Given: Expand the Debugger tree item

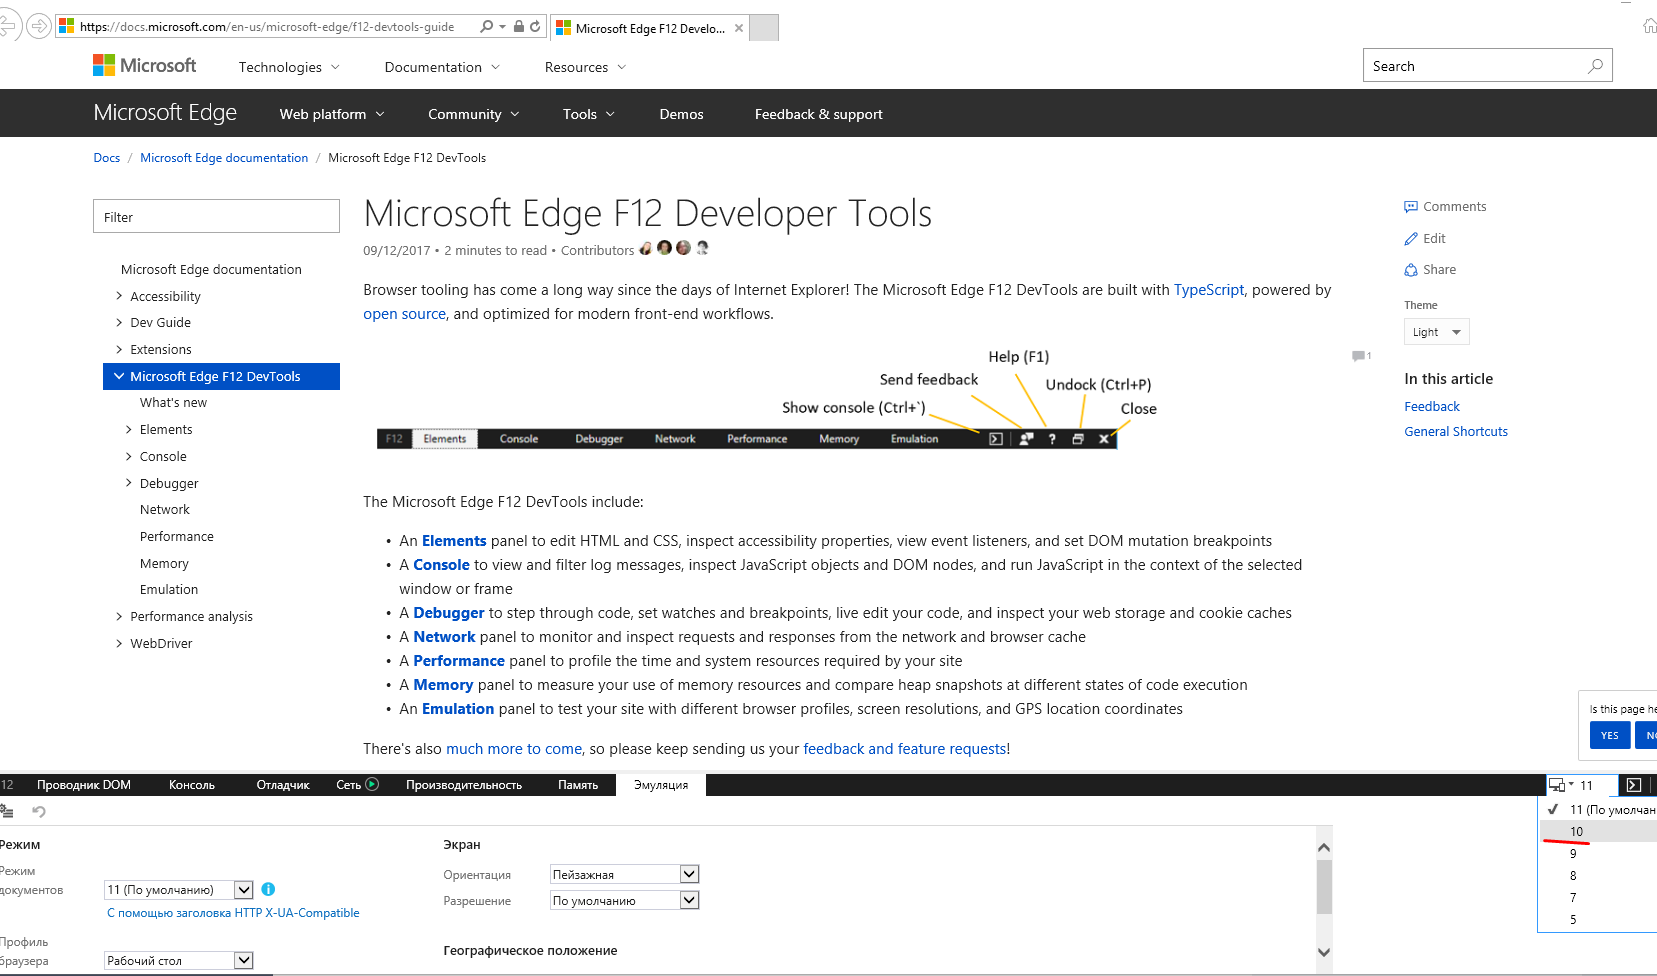Looking at the screenshot, I should (129, 483).
